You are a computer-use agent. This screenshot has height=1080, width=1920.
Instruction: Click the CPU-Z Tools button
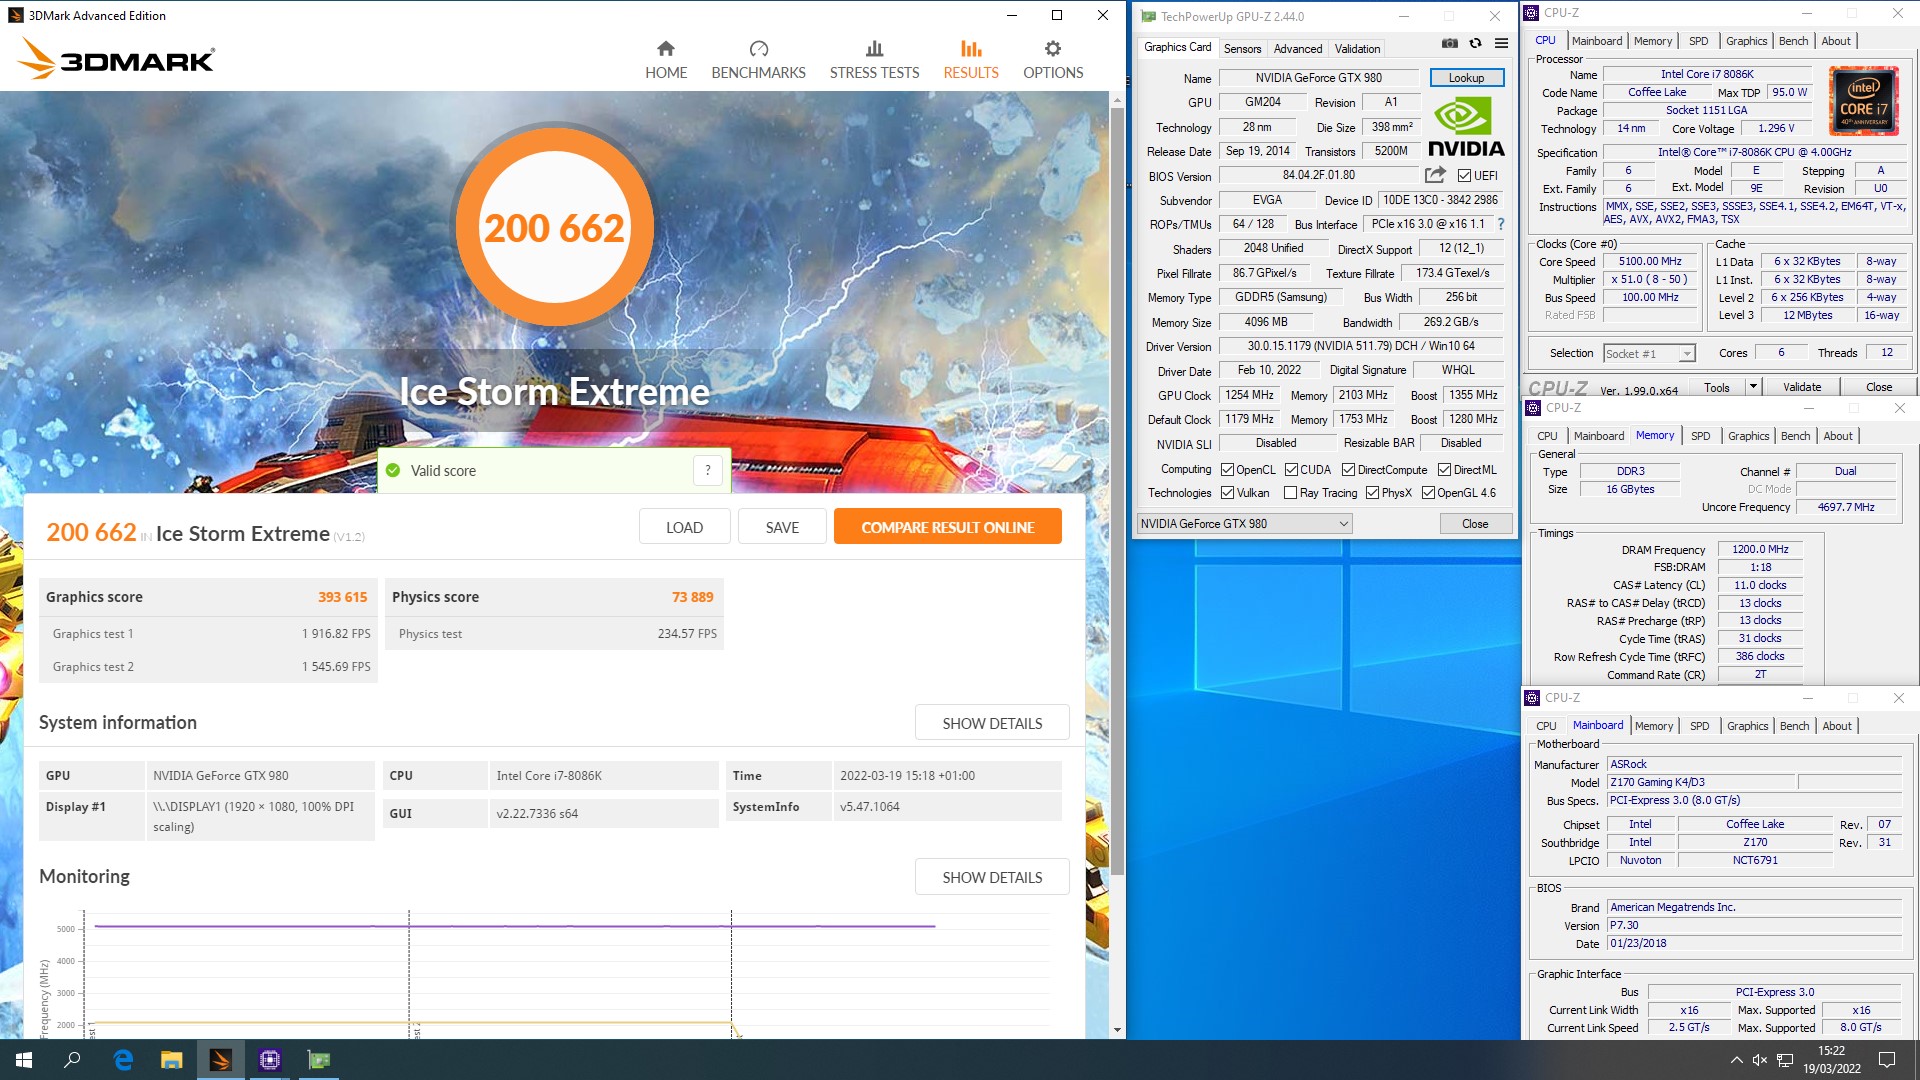coord(1717,387)
